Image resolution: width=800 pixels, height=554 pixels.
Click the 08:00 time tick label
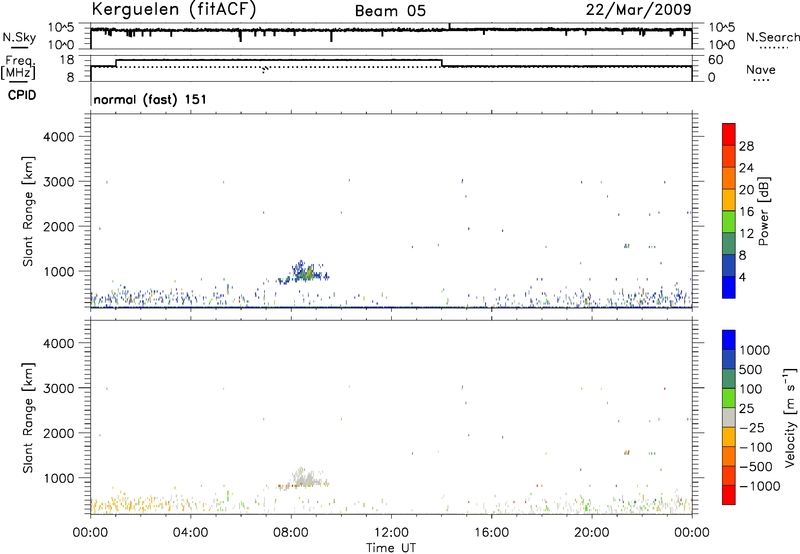coord(290,533)
